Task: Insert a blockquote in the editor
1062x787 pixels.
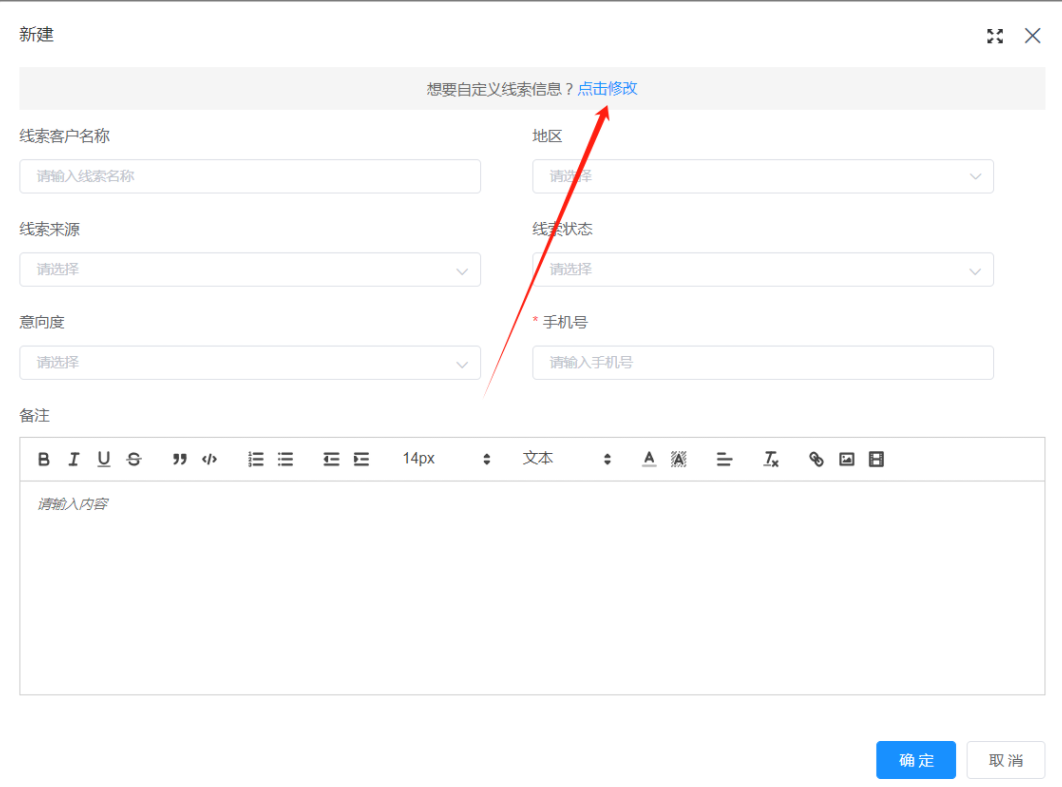Action: [x=180, y=459]
